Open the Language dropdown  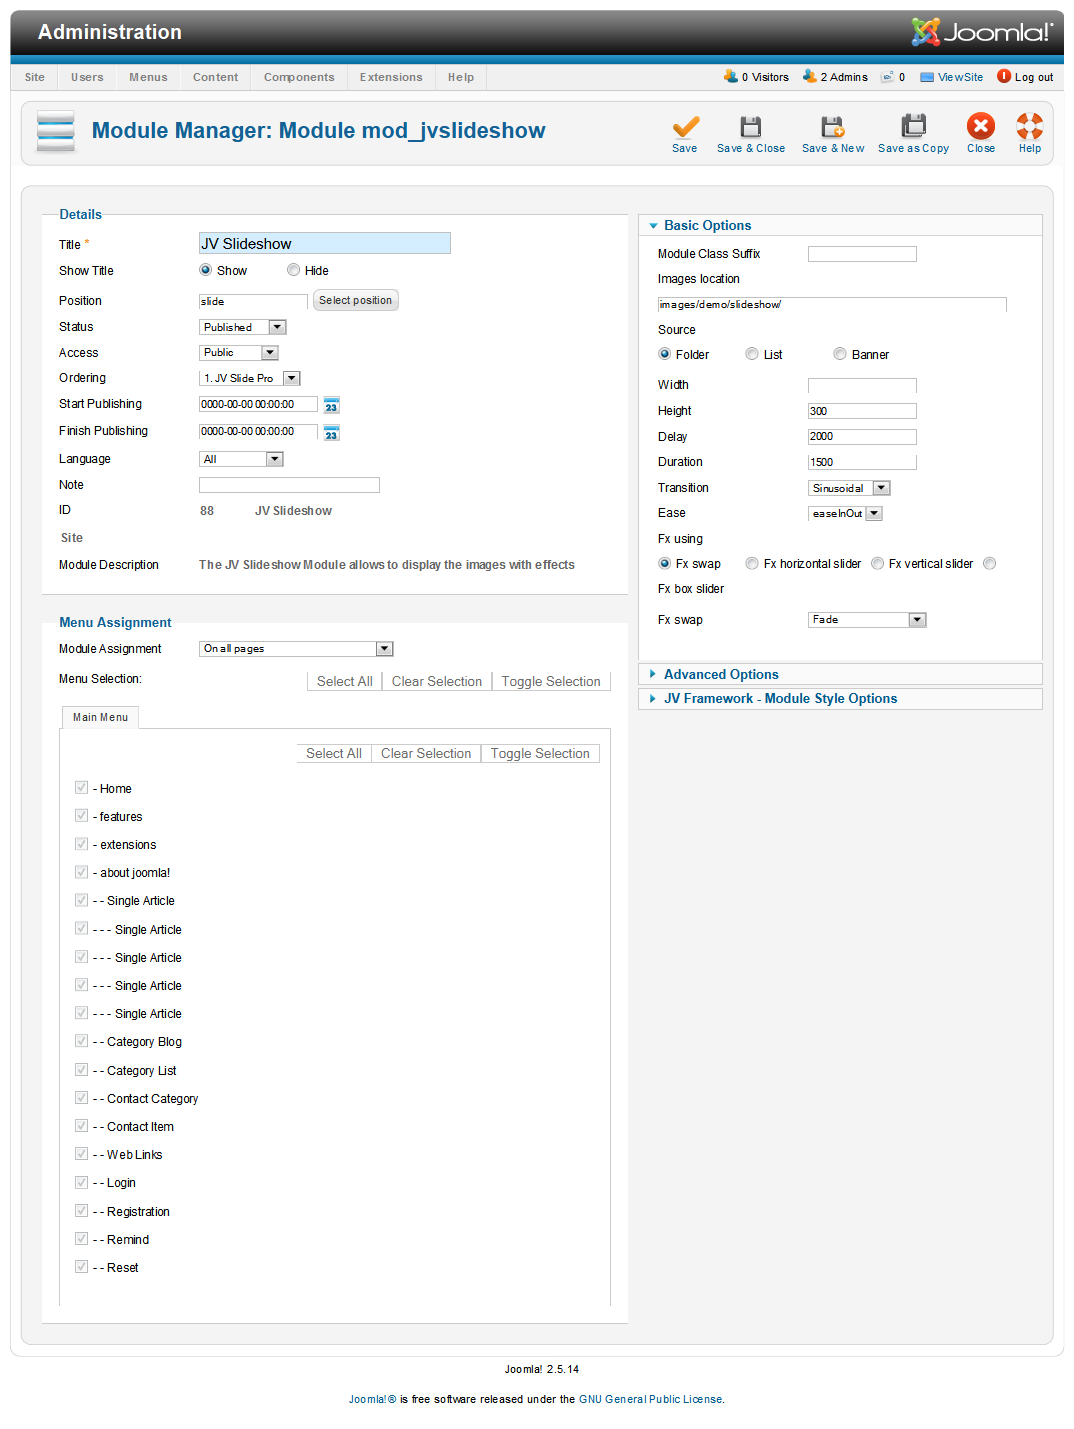pyautogui.click(x=242, y=459)
